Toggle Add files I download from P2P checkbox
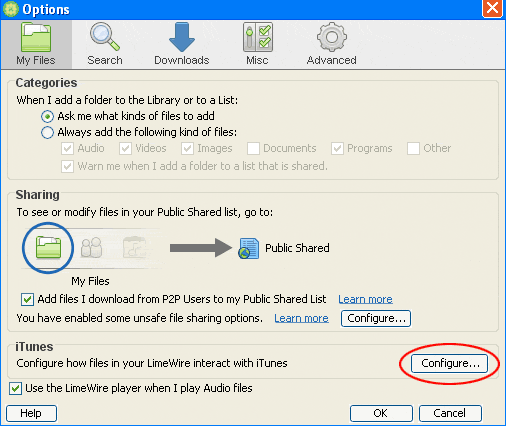This screenshot has width=506, height=426. tap(27, 299)
